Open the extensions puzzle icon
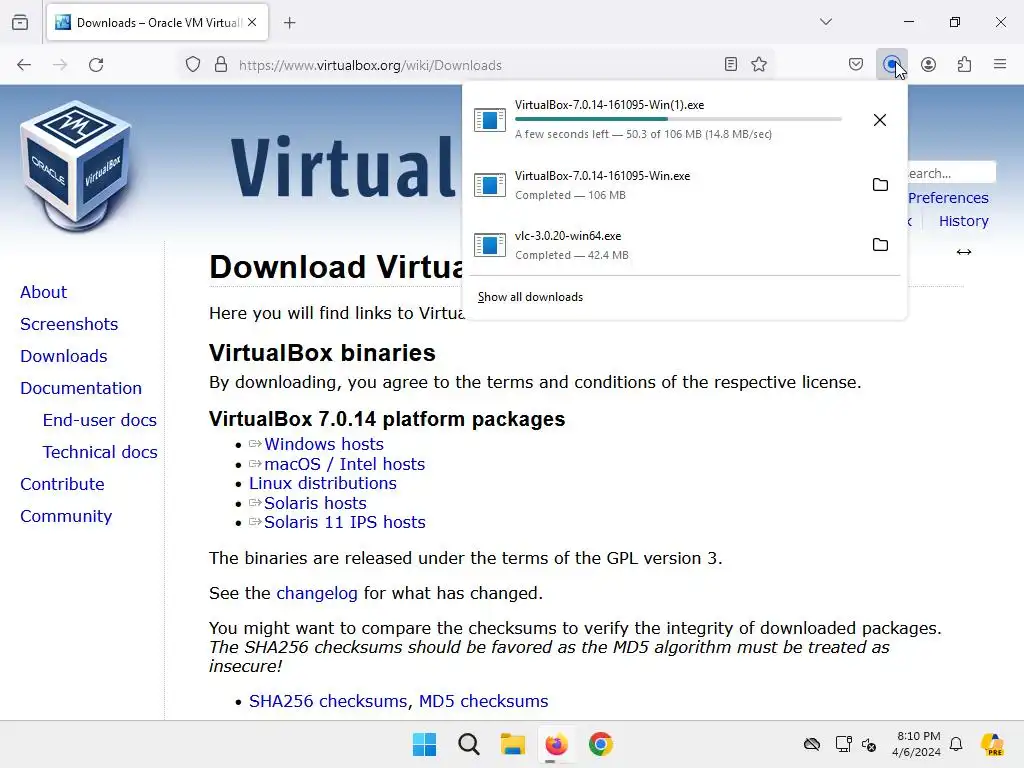 click(964, 64)
